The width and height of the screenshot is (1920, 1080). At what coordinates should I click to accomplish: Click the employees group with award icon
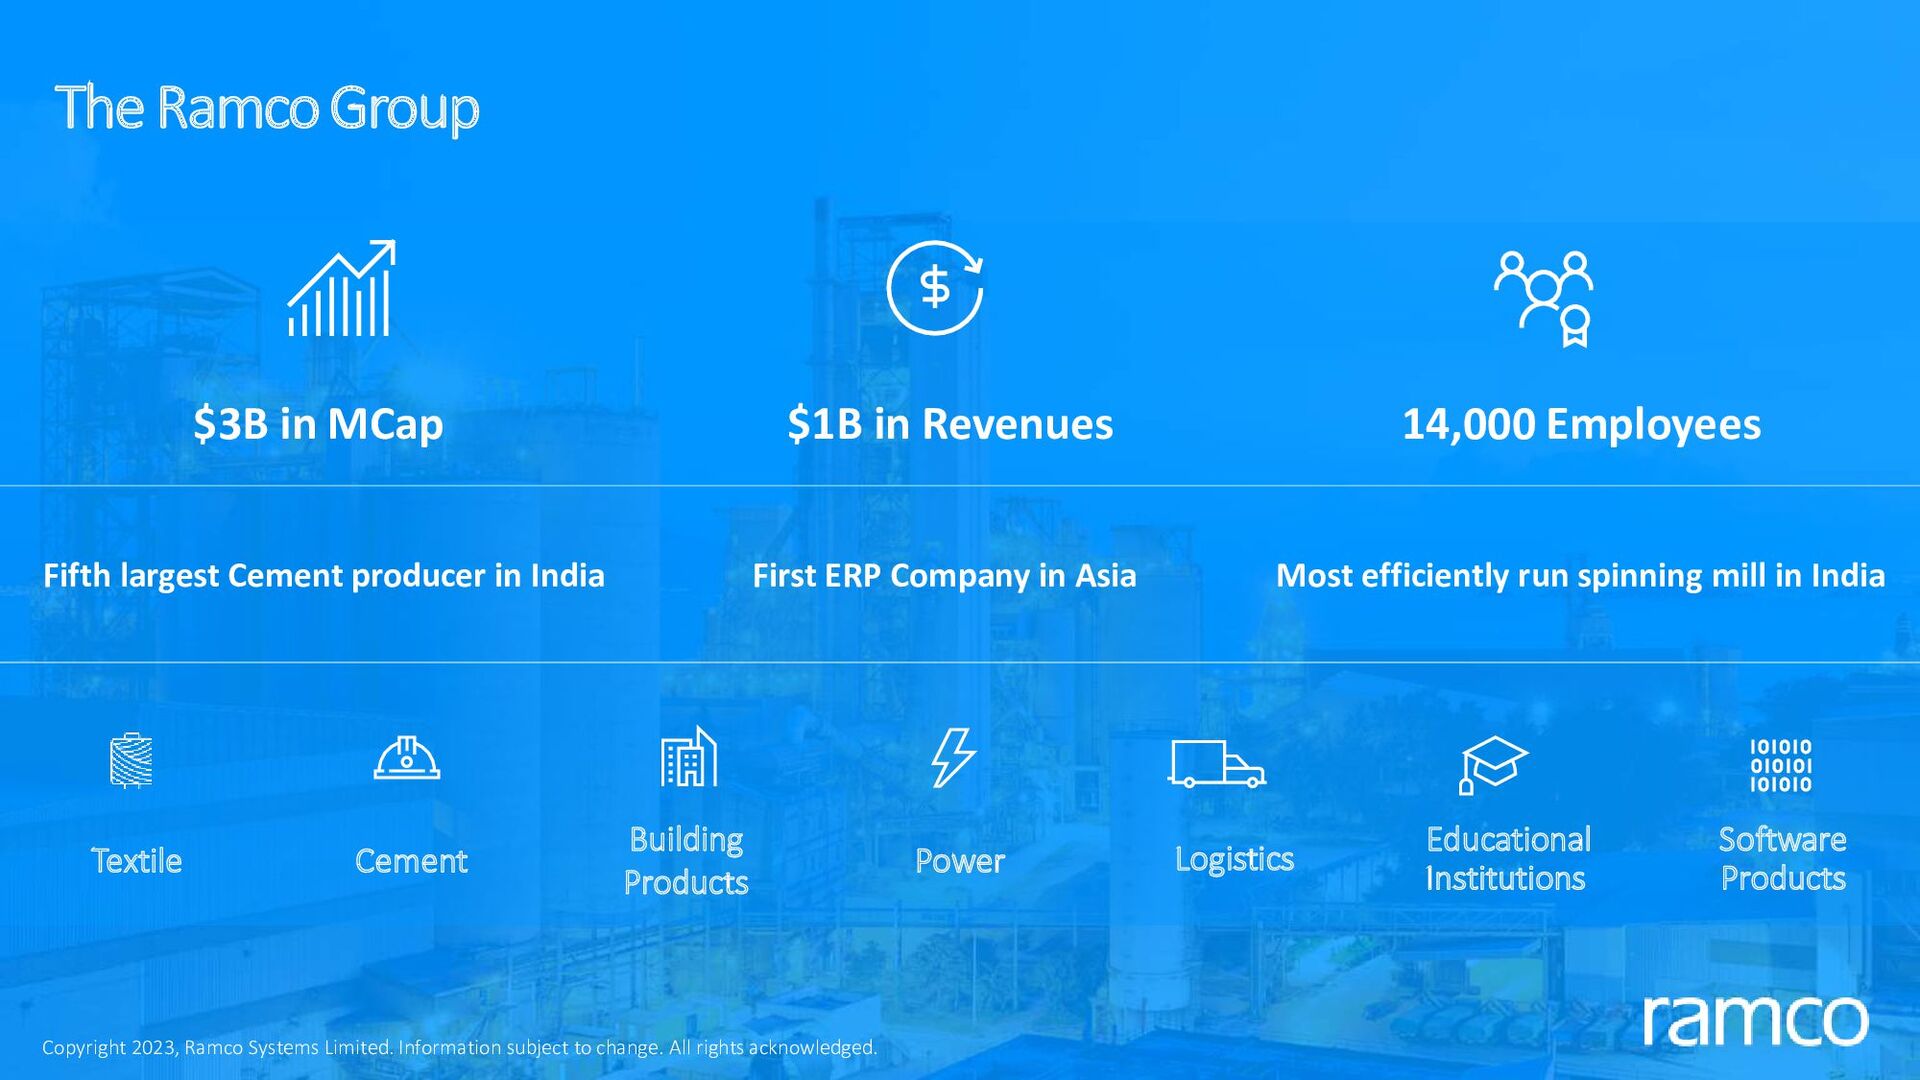click(x=1544, y=299)
